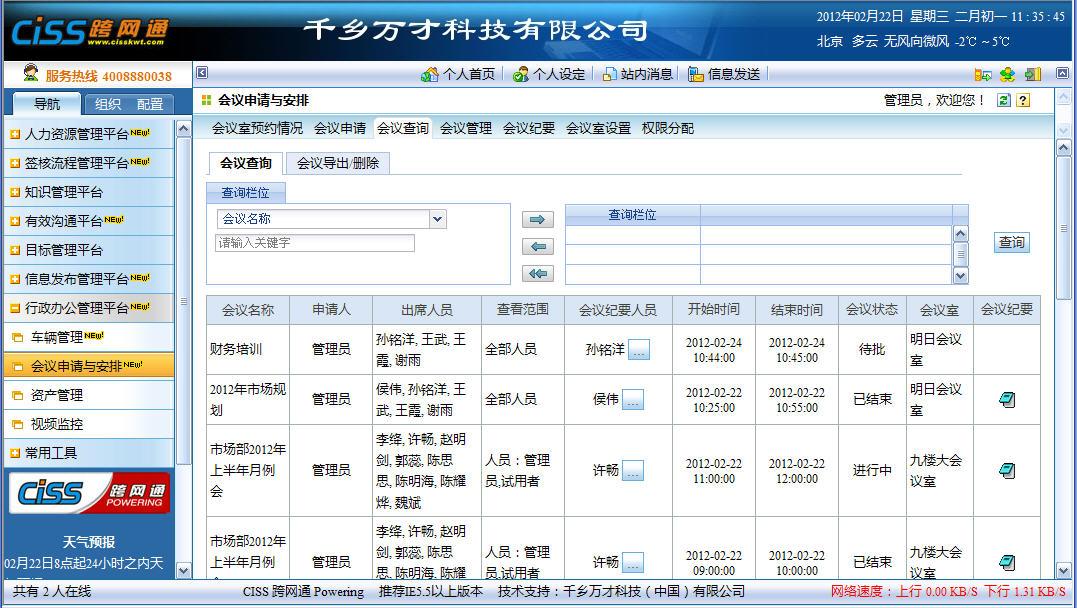Open meeting minutes icon for 2012年市场规划
Screen dimensions: 1077x608
coord(1007,398)
